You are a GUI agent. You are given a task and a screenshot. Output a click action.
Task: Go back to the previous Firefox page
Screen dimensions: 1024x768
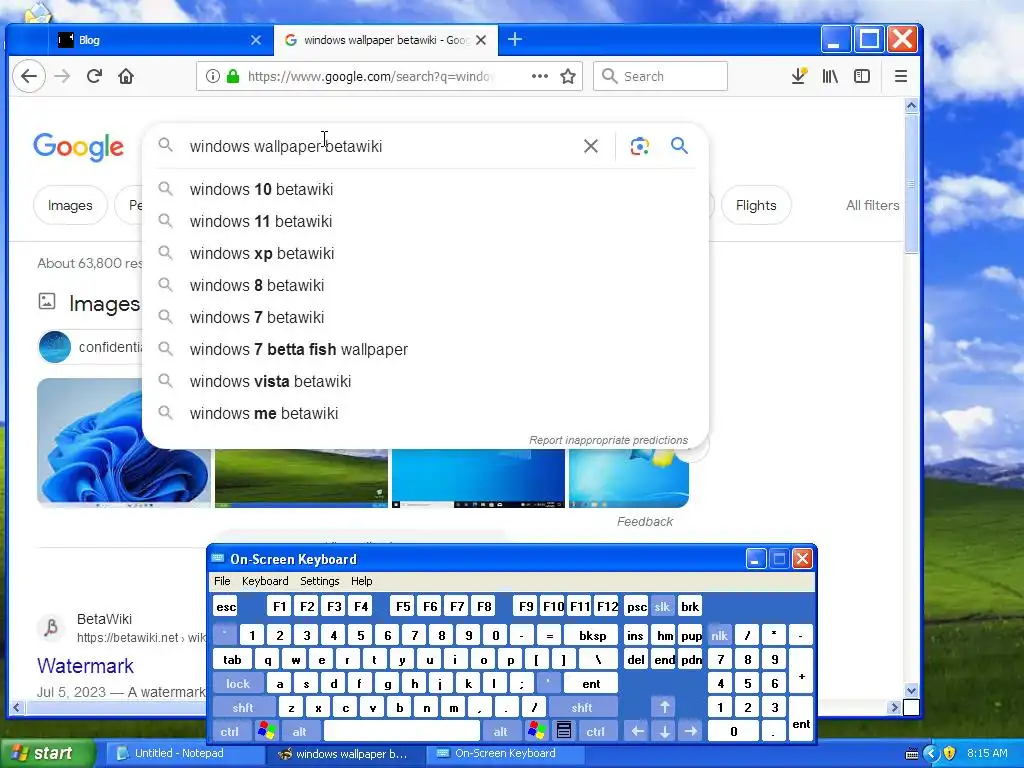[x=29, y=76]
